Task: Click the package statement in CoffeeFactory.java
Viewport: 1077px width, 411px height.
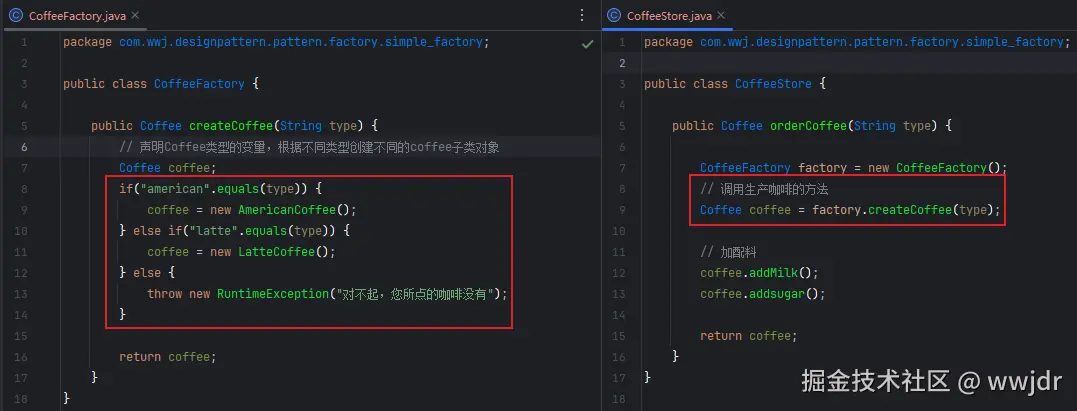Action: point(276,42)
